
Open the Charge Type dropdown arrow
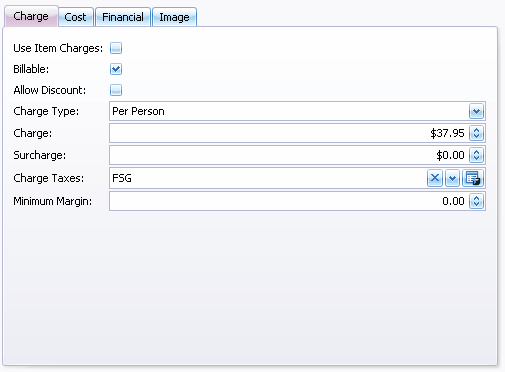click(x=476, y=111)
